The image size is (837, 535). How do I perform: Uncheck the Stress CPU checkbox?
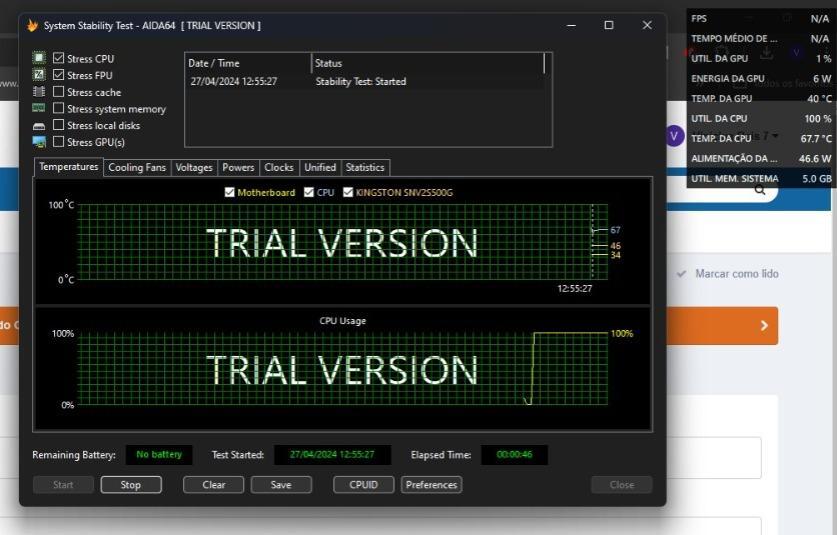pos(59,58)
